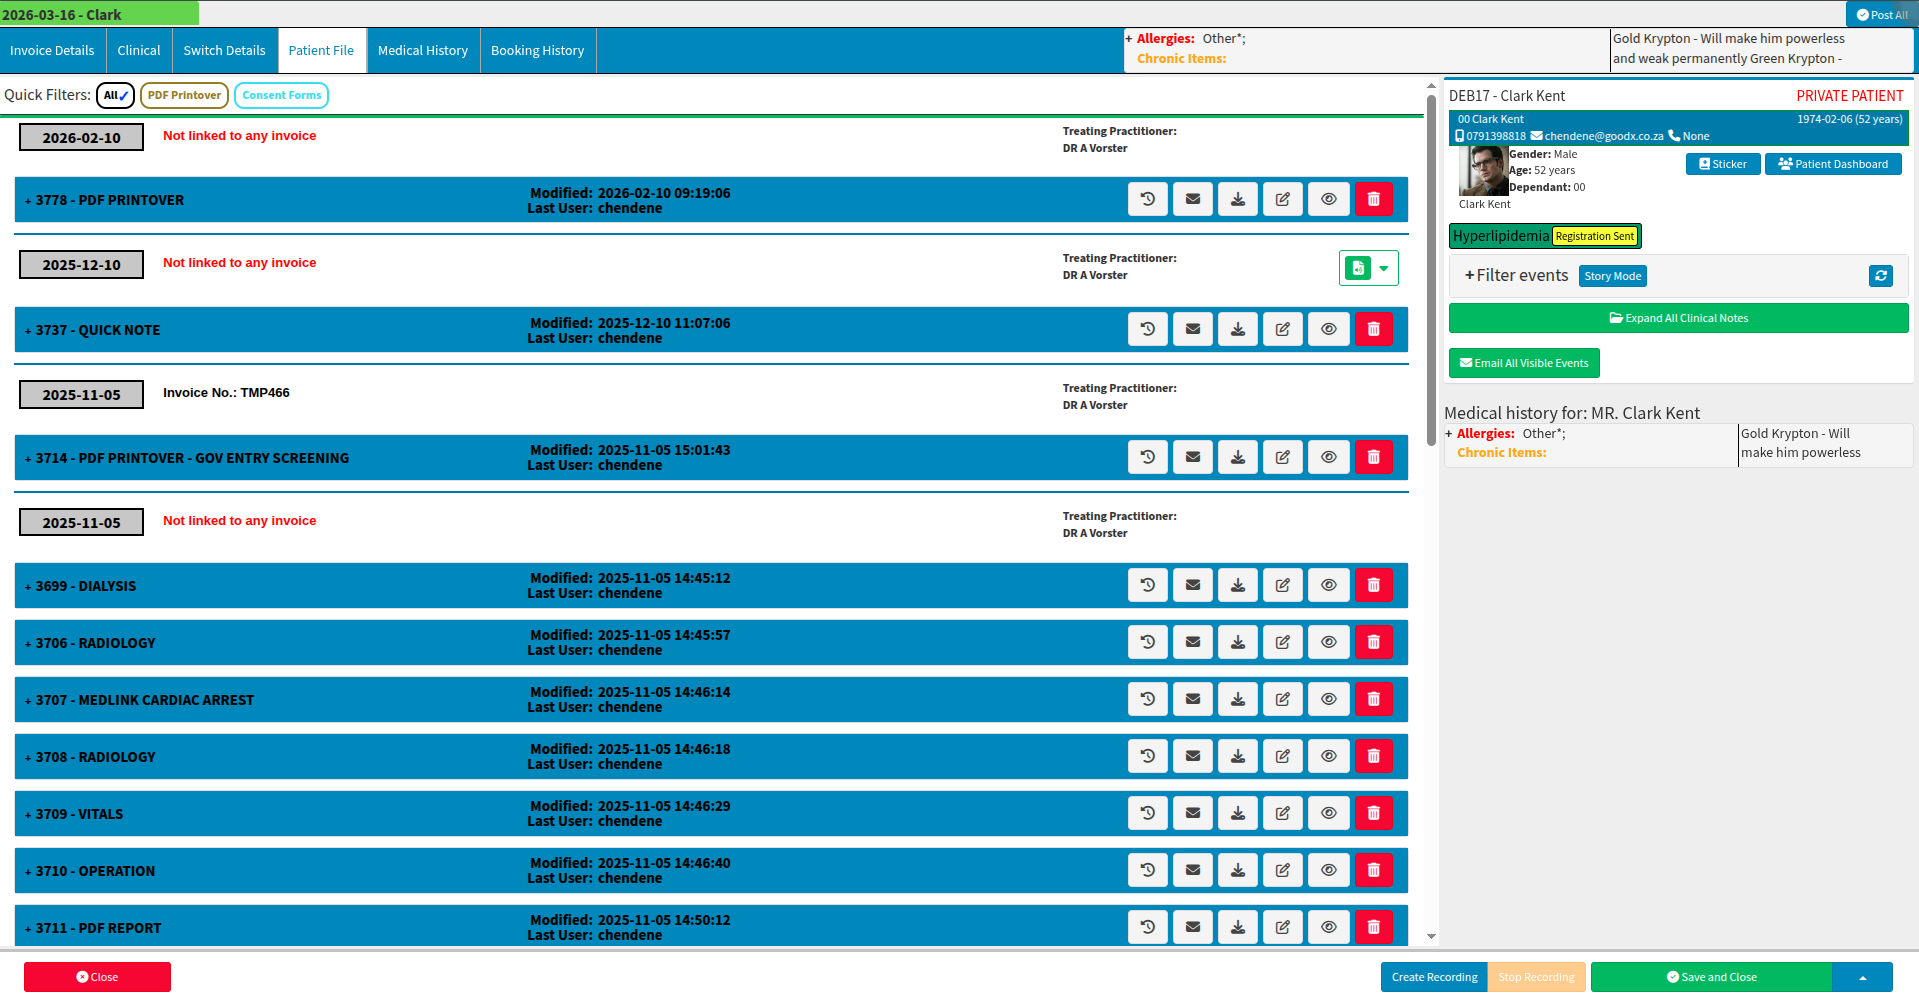The width and height of the screenshot is (1919, 999).
Task: Click Expand All Clinical Notes
Action: pyautogui.click(x=1678, y=318)
